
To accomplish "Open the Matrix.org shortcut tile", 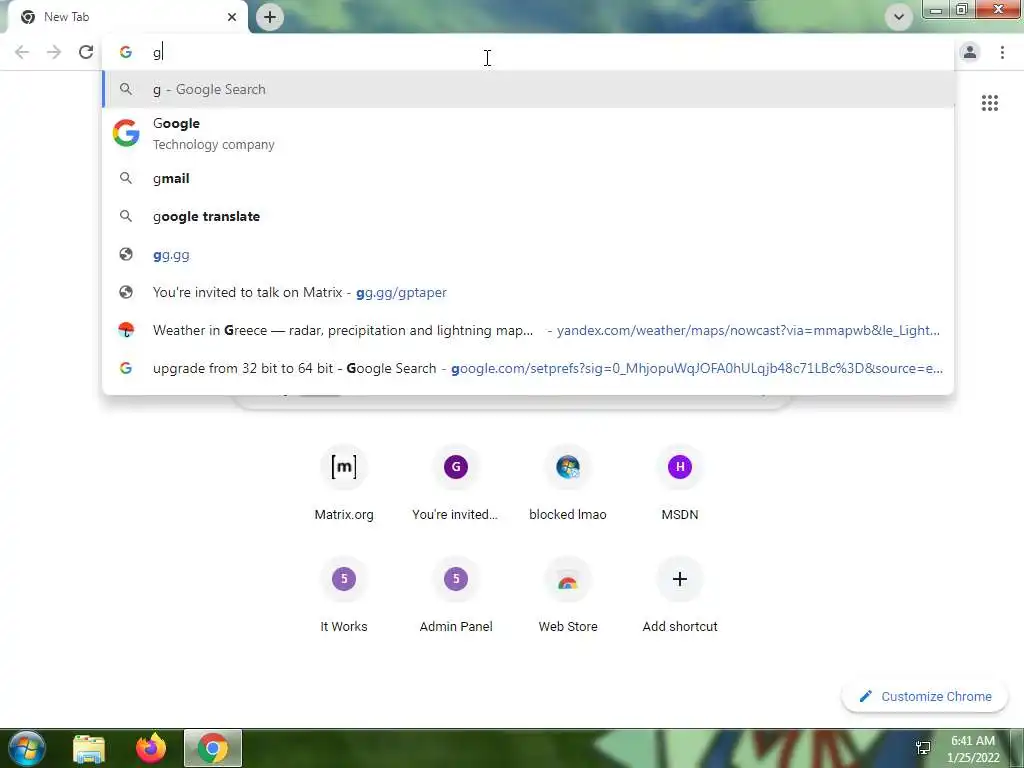I will [344, 483].
